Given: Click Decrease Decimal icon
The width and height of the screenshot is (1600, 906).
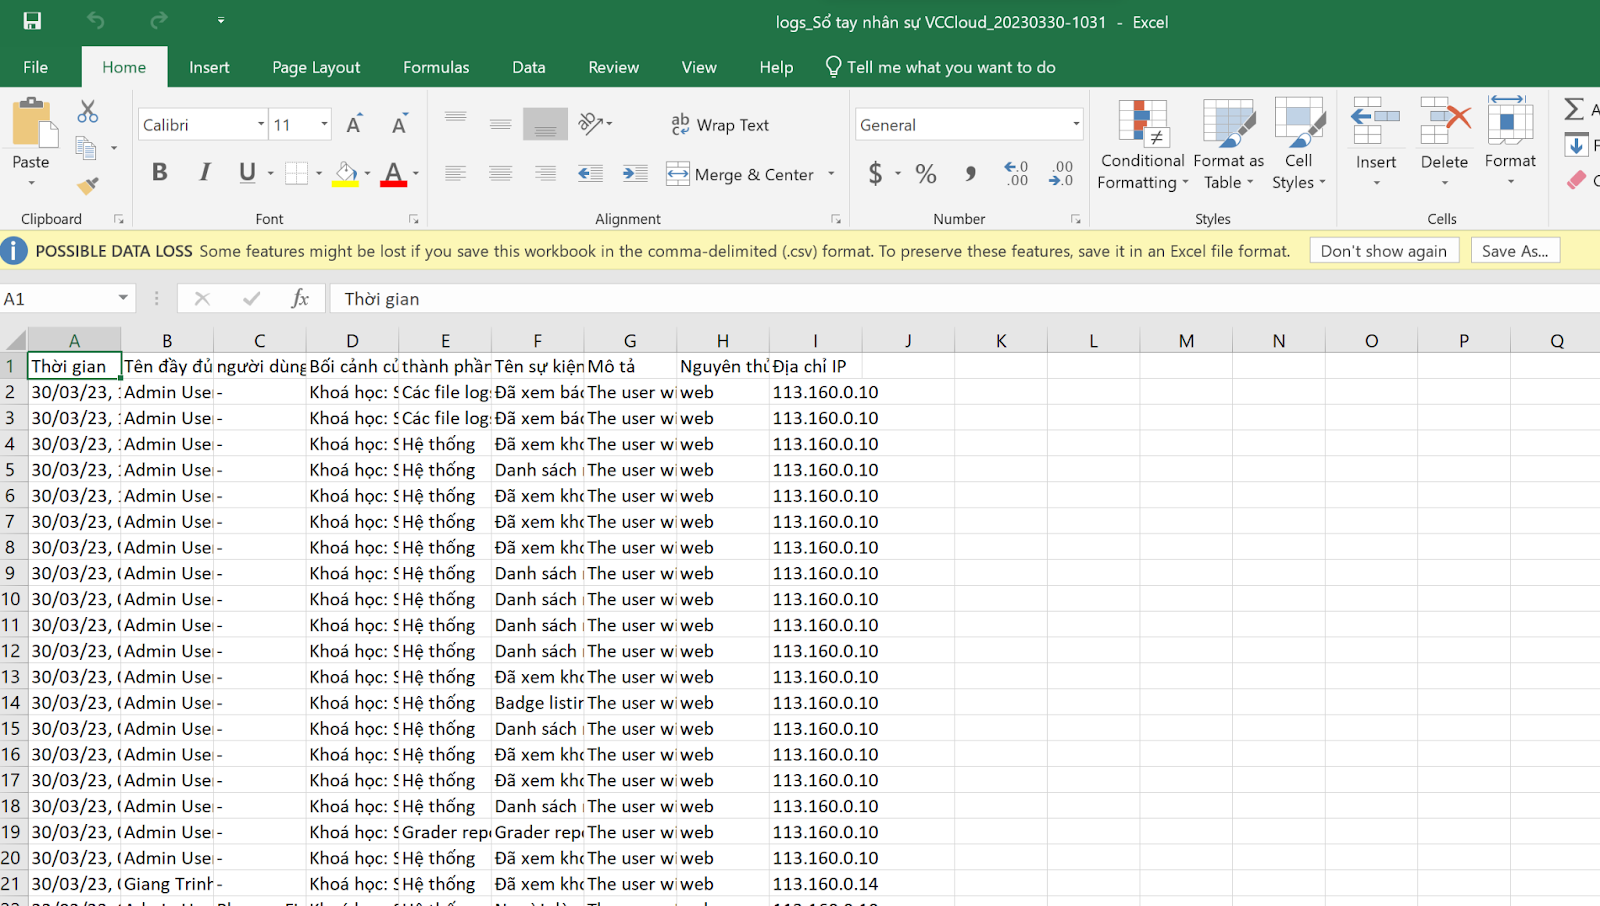Looking at the screenshot, I should pos(1061,174).
